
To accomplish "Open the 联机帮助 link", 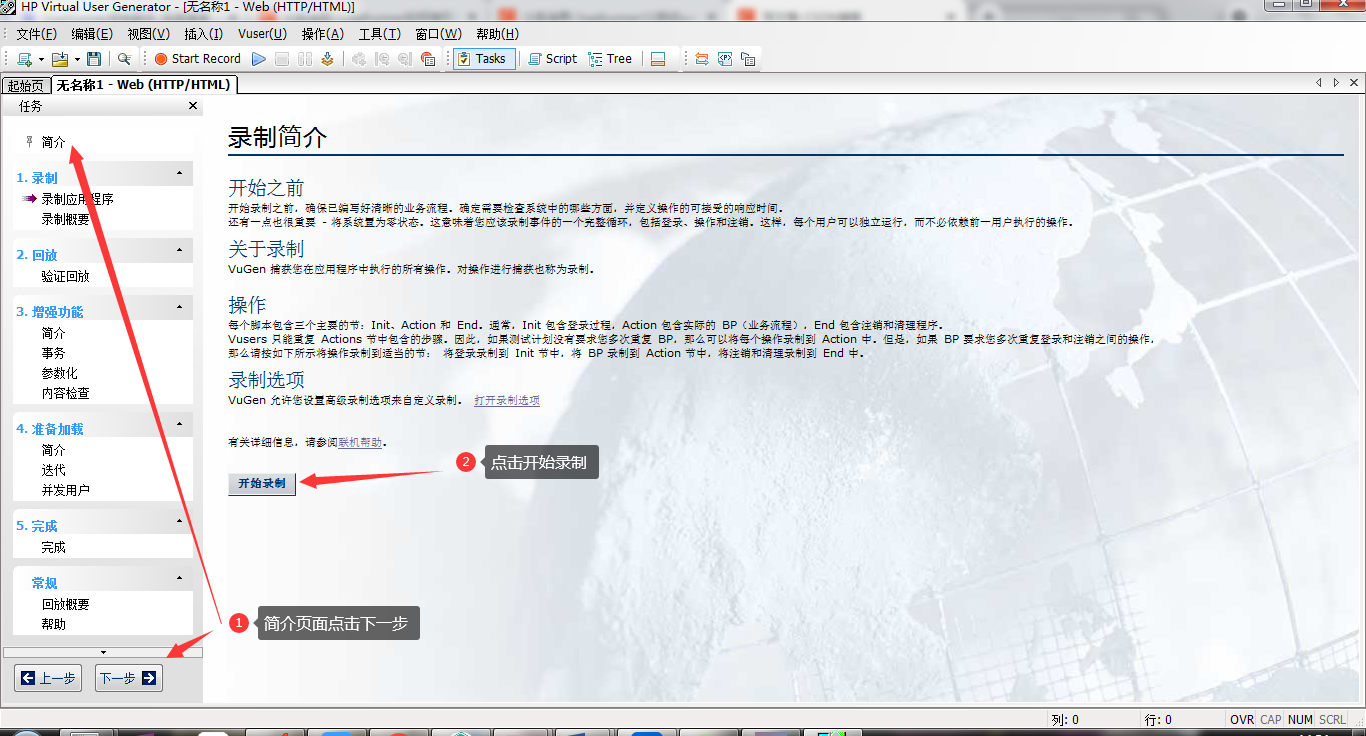I will point(360,442).
